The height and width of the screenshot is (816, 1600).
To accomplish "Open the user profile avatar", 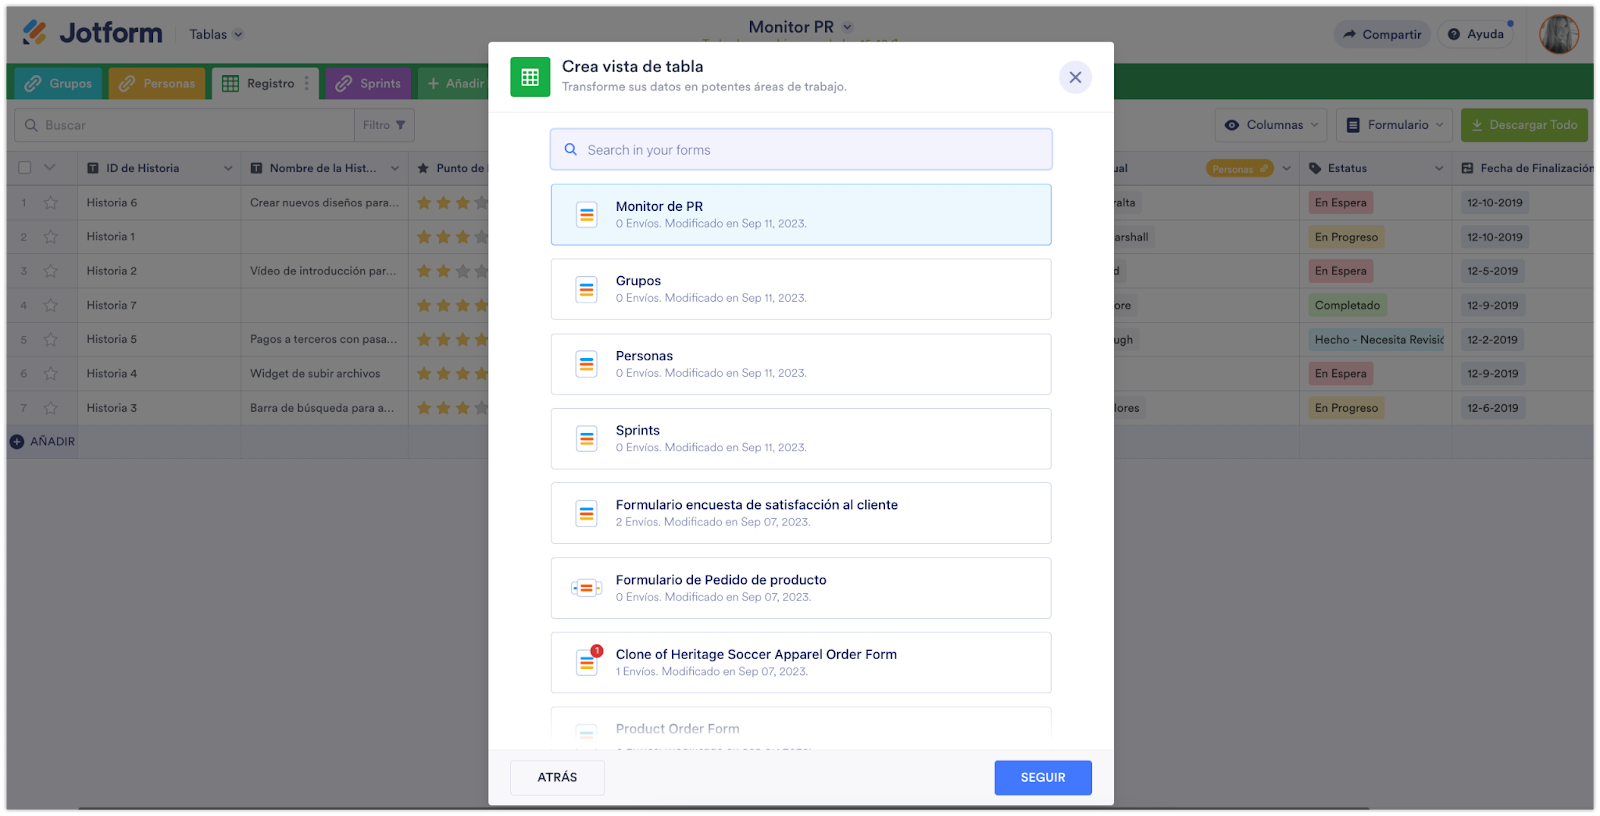I will coord(1558,34).
